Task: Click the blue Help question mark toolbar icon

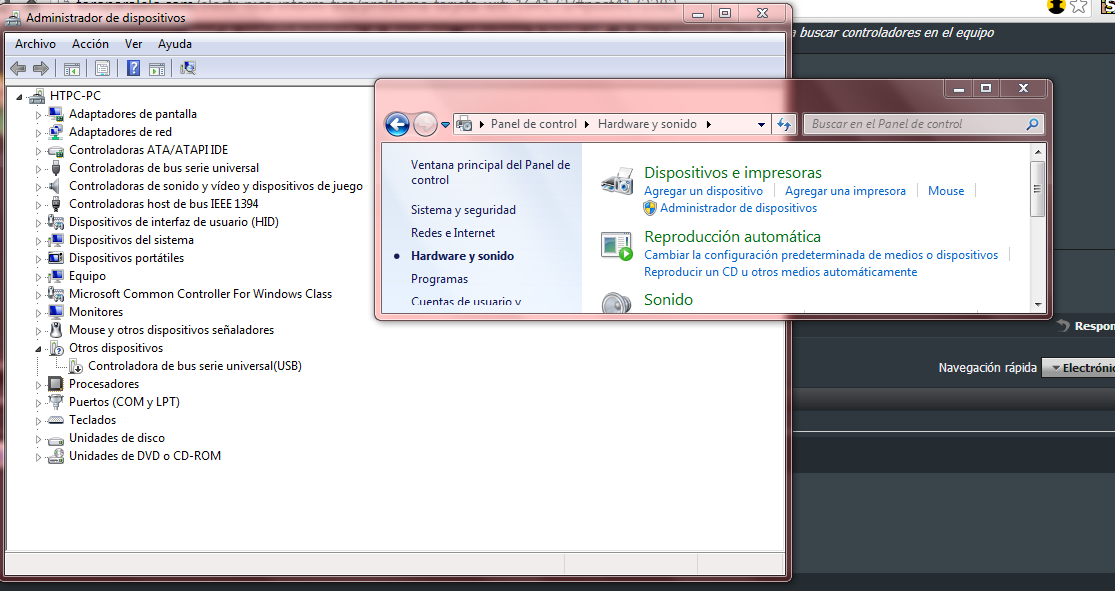Action: 133,68
